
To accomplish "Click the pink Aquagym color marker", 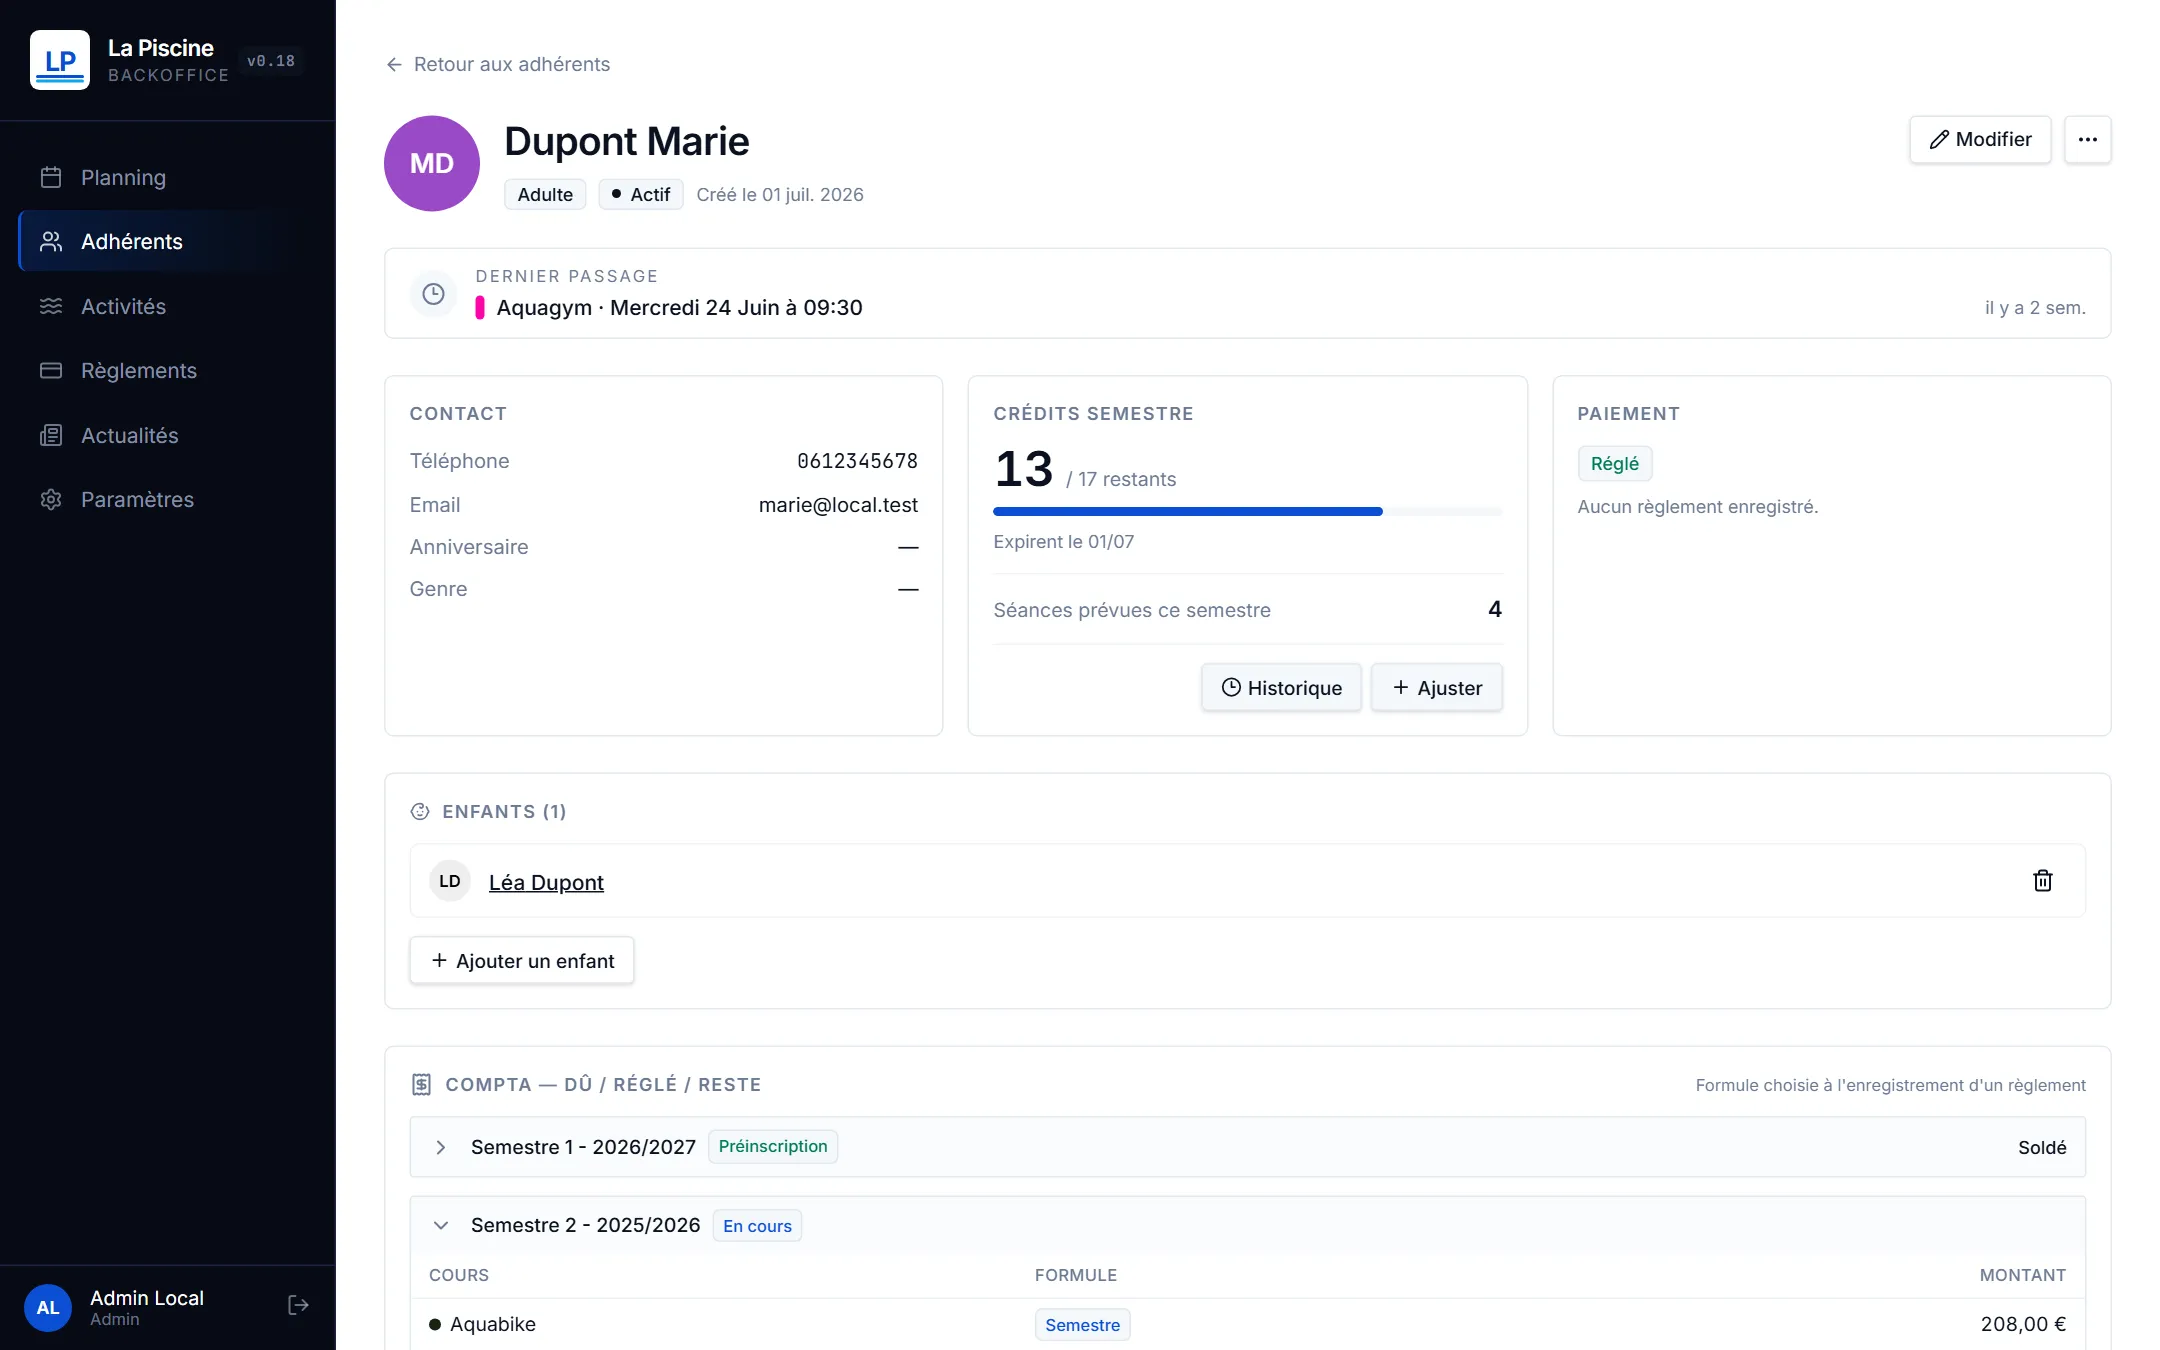I will point(480,307).
